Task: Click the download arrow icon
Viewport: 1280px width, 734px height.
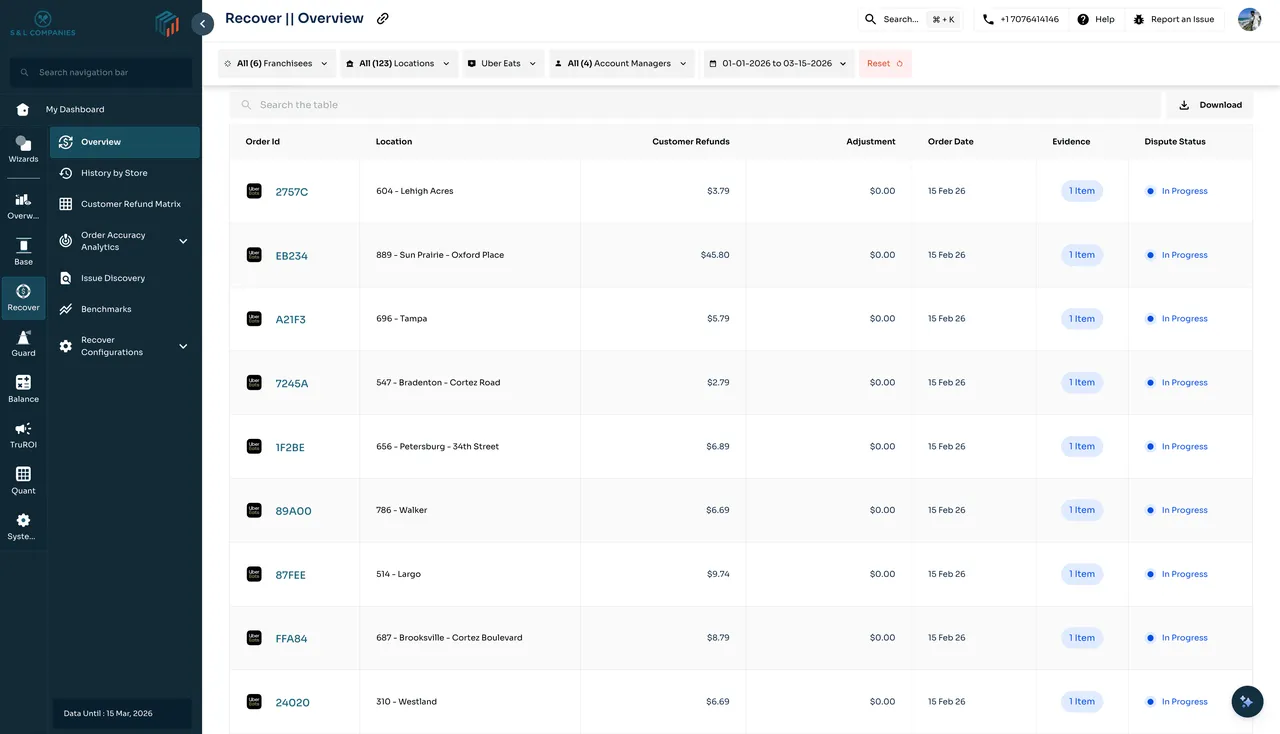Action: [1184, 105]
